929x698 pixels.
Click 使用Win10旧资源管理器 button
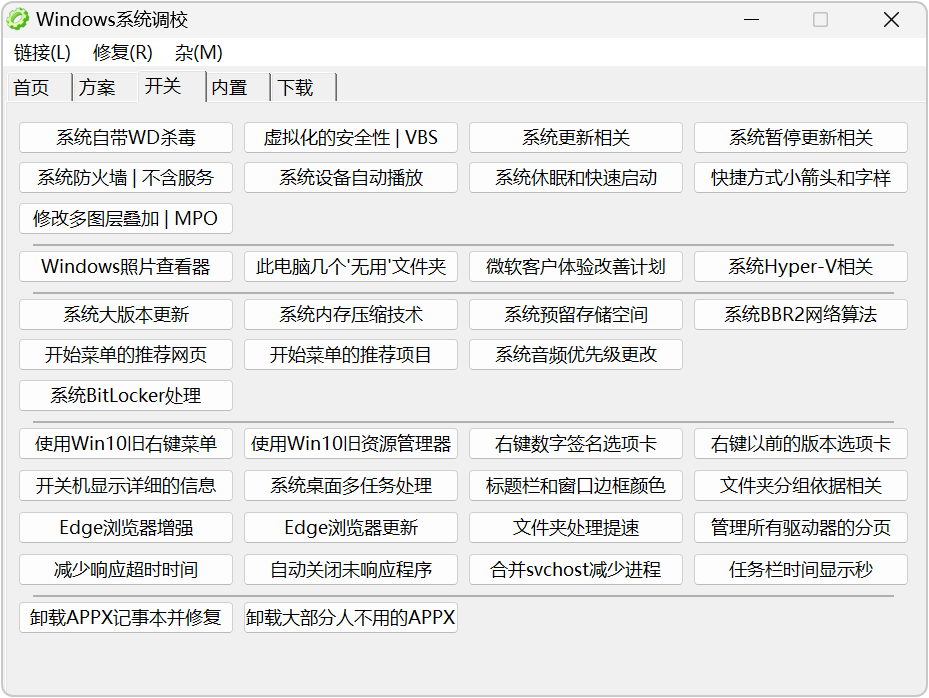(351, 444)
